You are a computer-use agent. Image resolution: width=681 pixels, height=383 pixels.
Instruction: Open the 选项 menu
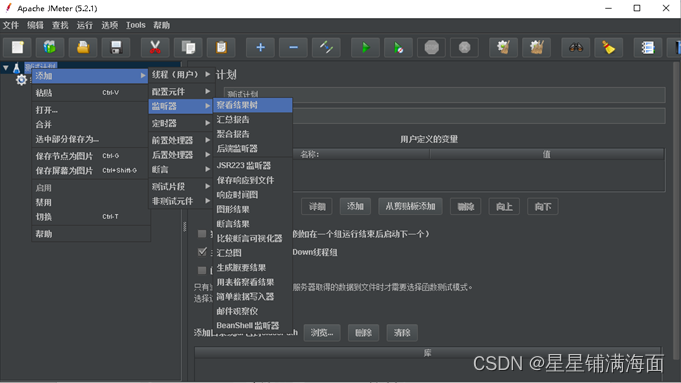point(109,25)
